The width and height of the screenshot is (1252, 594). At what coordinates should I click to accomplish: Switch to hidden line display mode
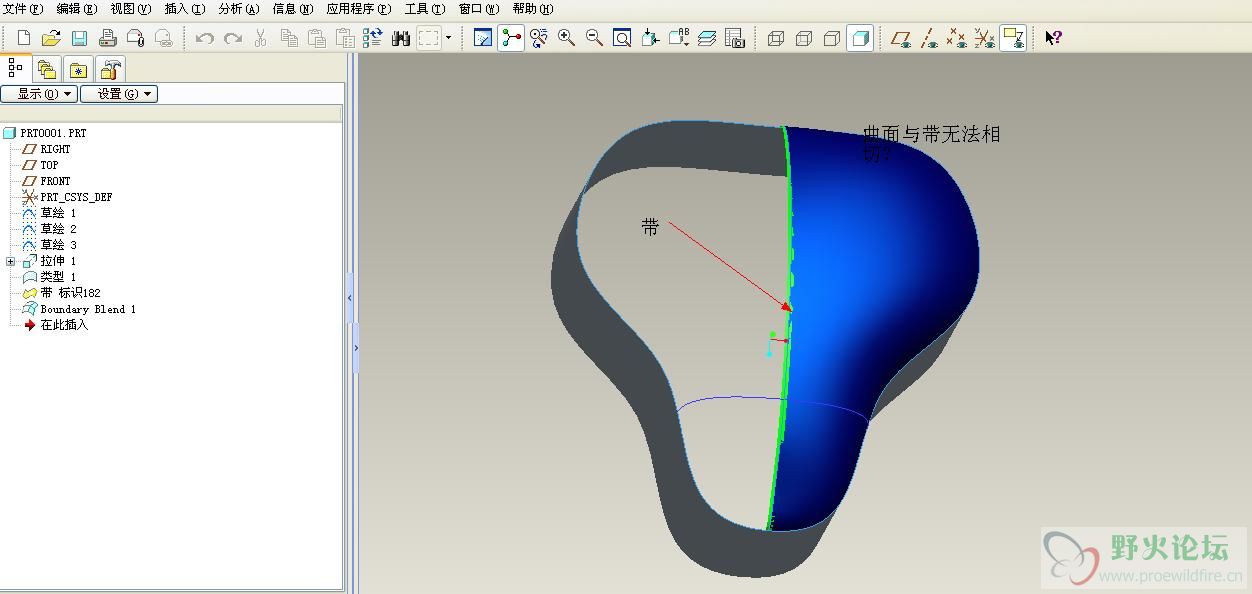(x=804, y=38)
